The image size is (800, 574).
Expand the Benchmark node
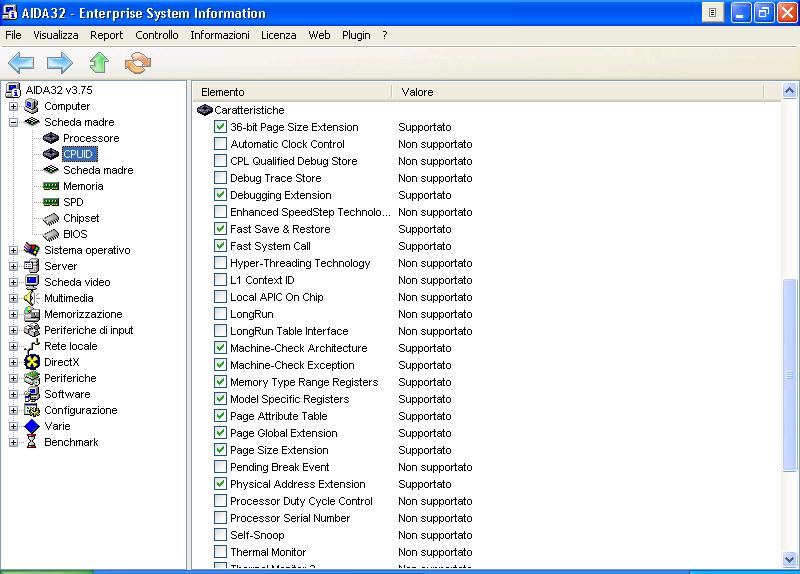(x=13, y=442)
